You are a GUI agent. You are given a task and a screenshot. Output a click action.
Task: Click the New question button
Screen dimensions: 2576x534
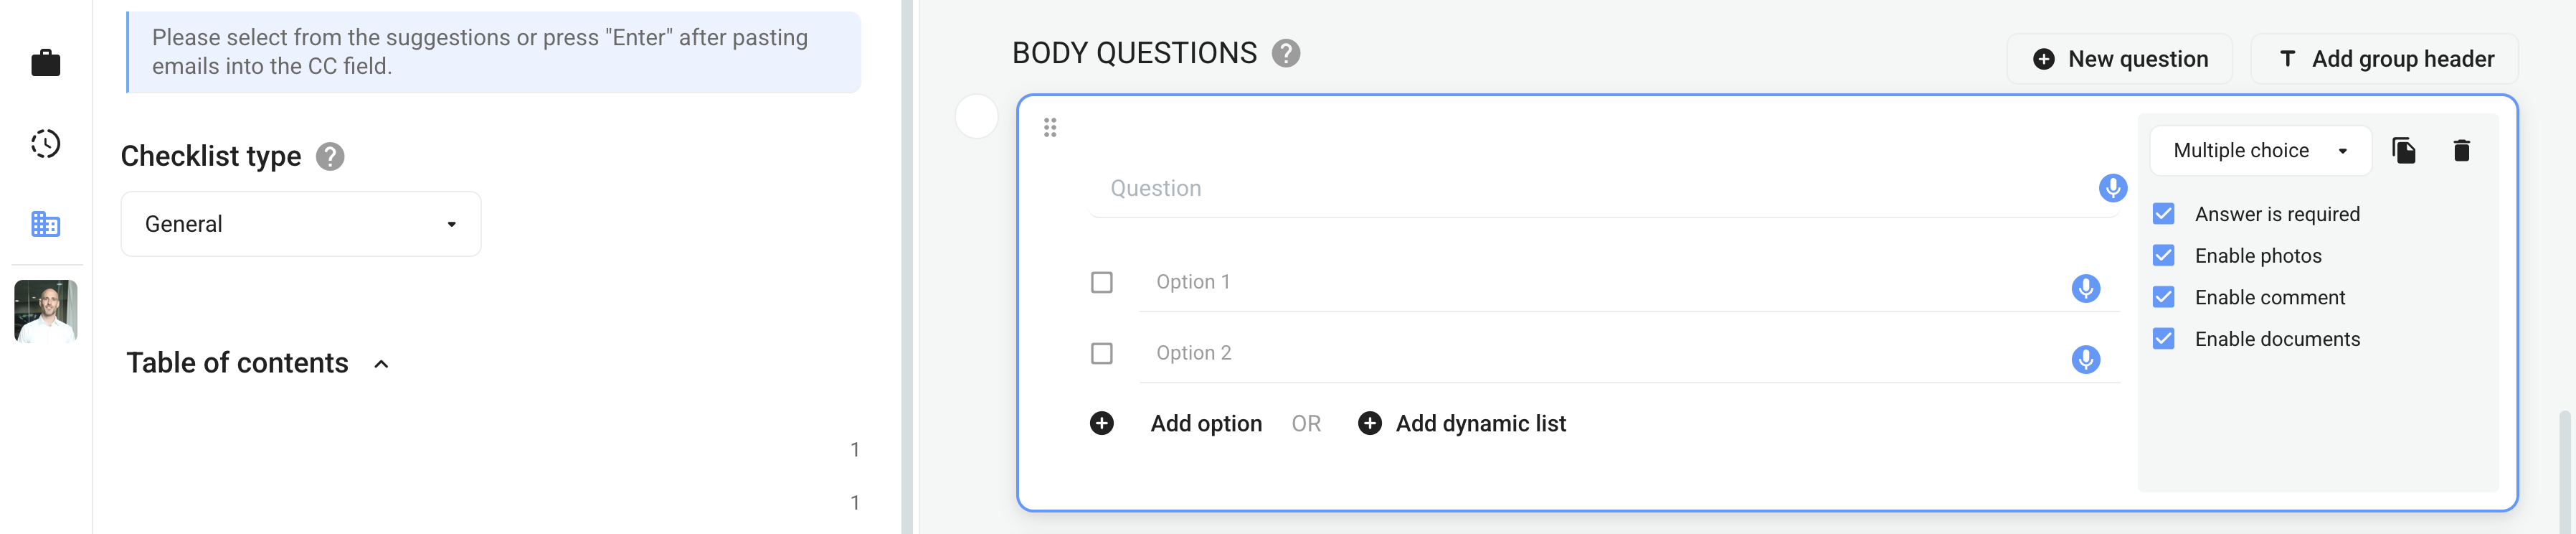(2119, 59)
